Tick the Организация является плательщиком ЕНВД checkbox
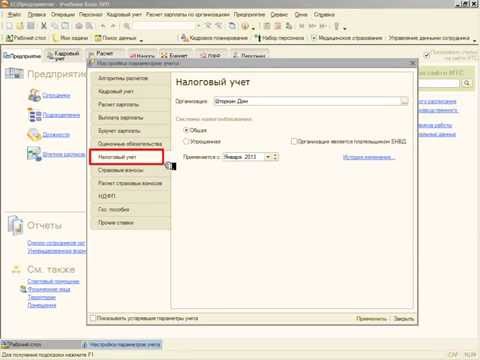 294,141
